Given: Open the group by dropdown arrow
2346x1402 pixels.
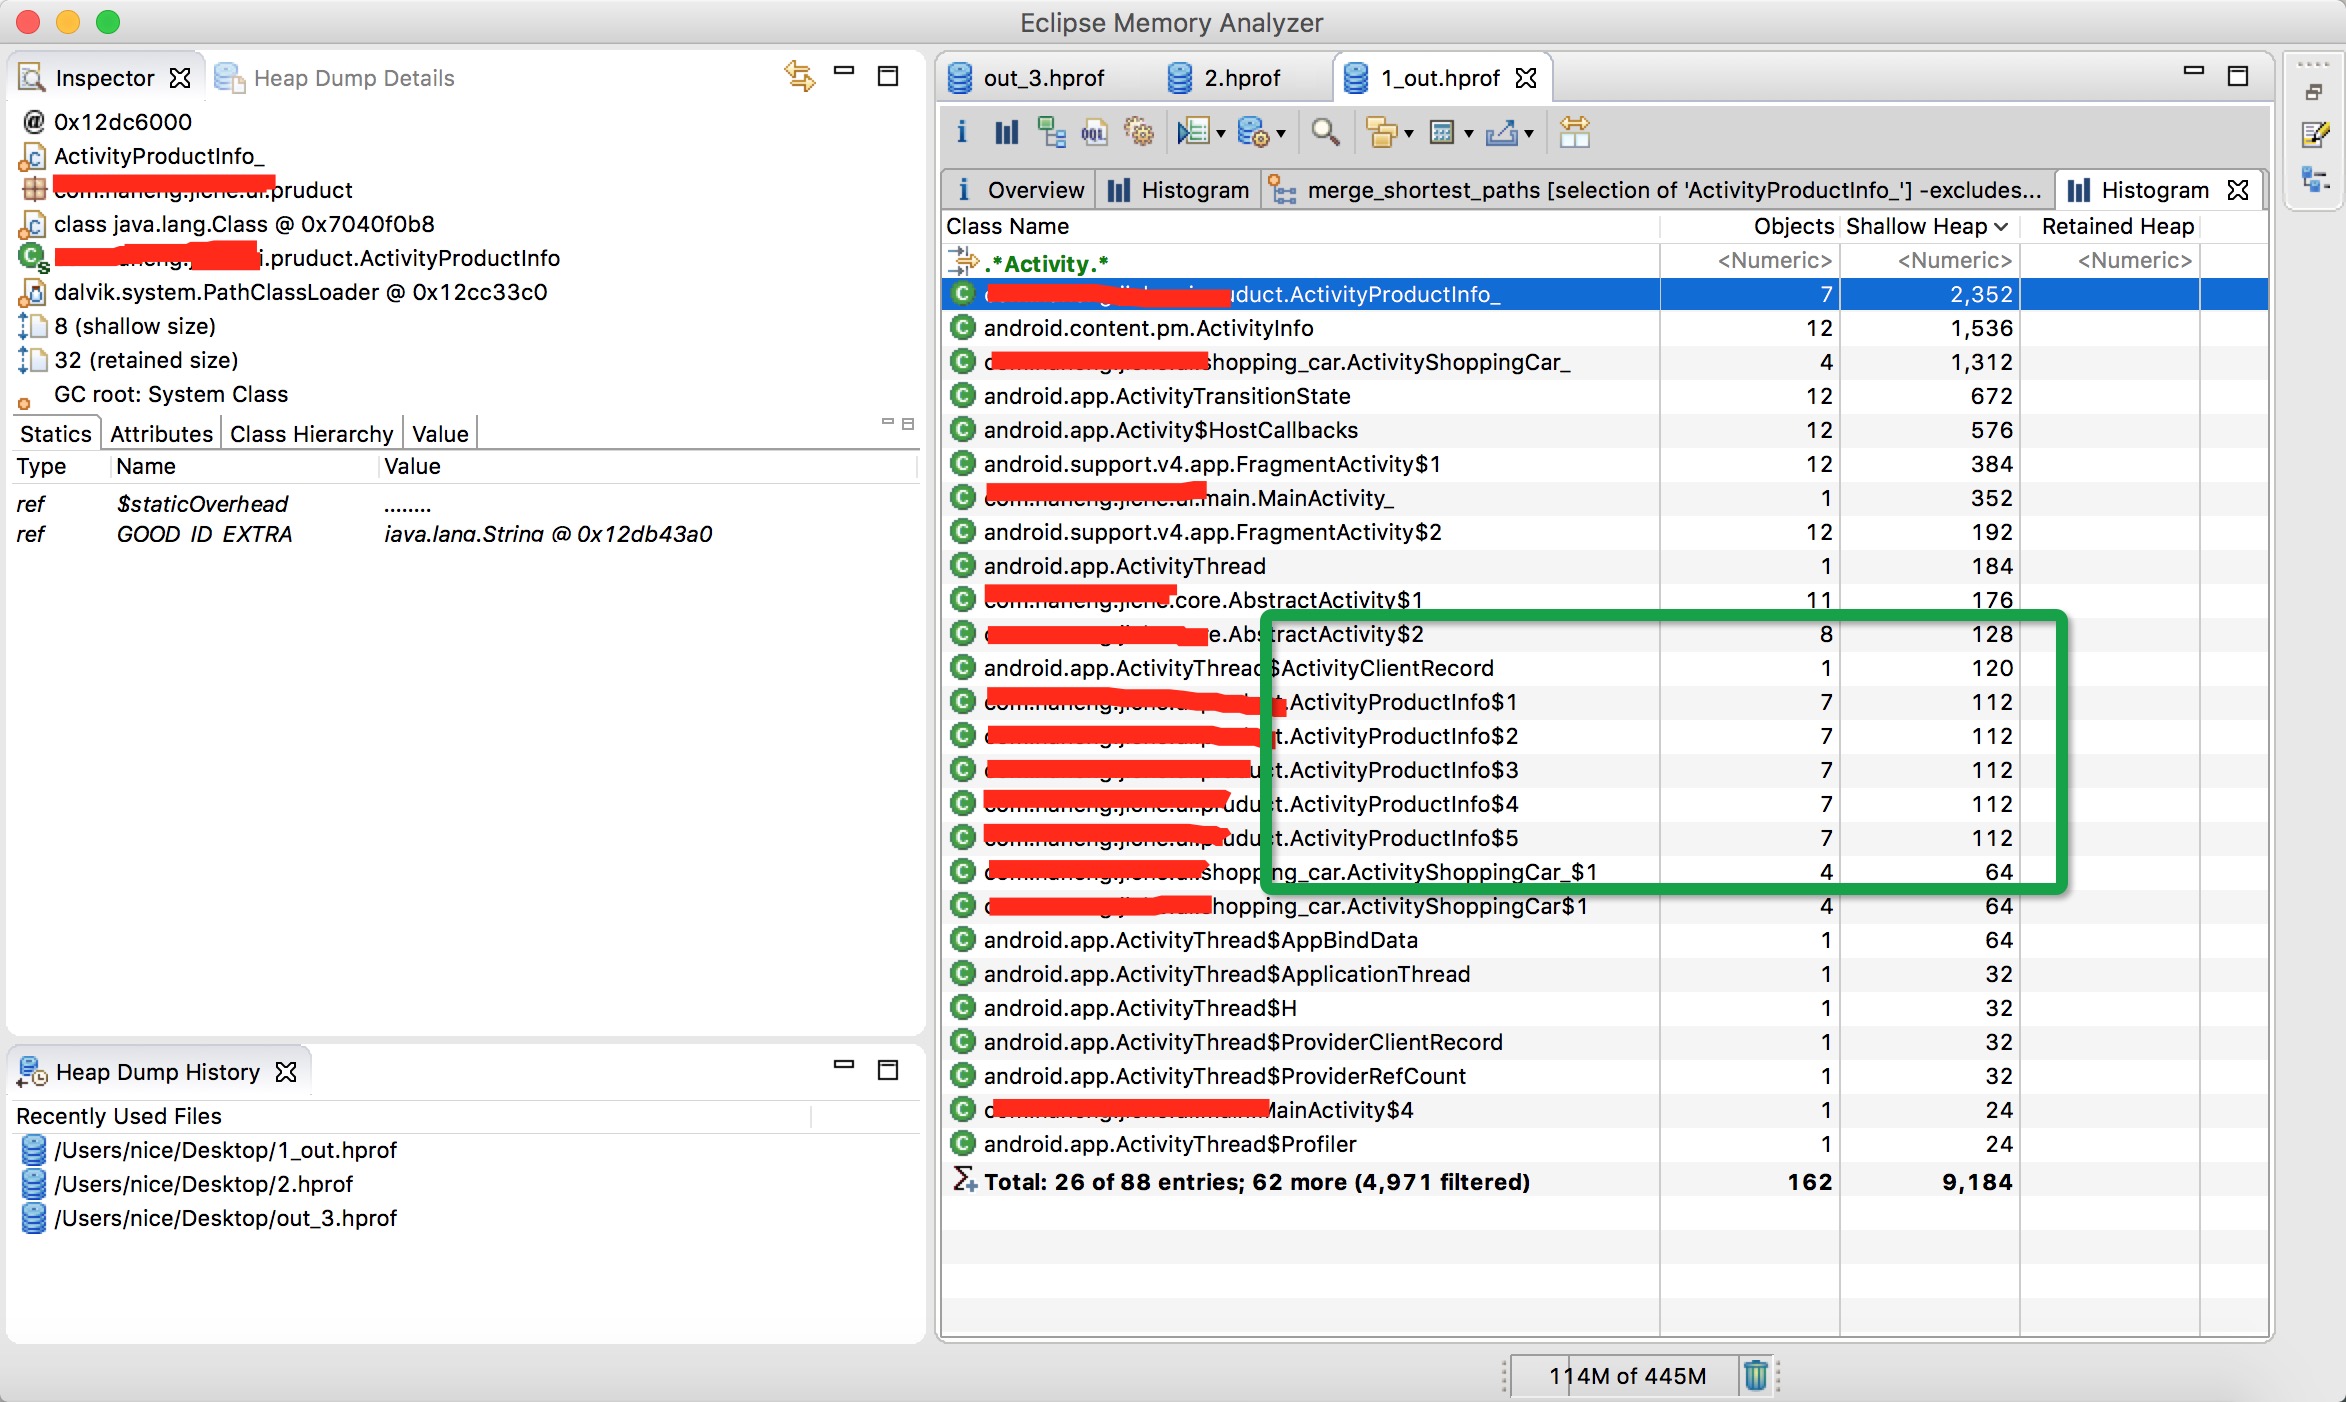Looking at the screenshot, I should click(1408, 134).
